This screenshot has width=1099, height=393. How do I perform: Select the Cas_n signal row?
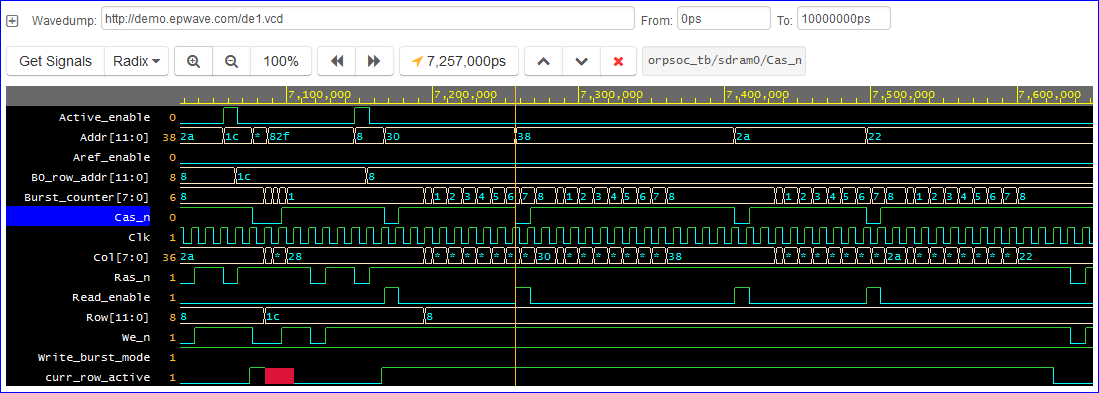point(78,217)
